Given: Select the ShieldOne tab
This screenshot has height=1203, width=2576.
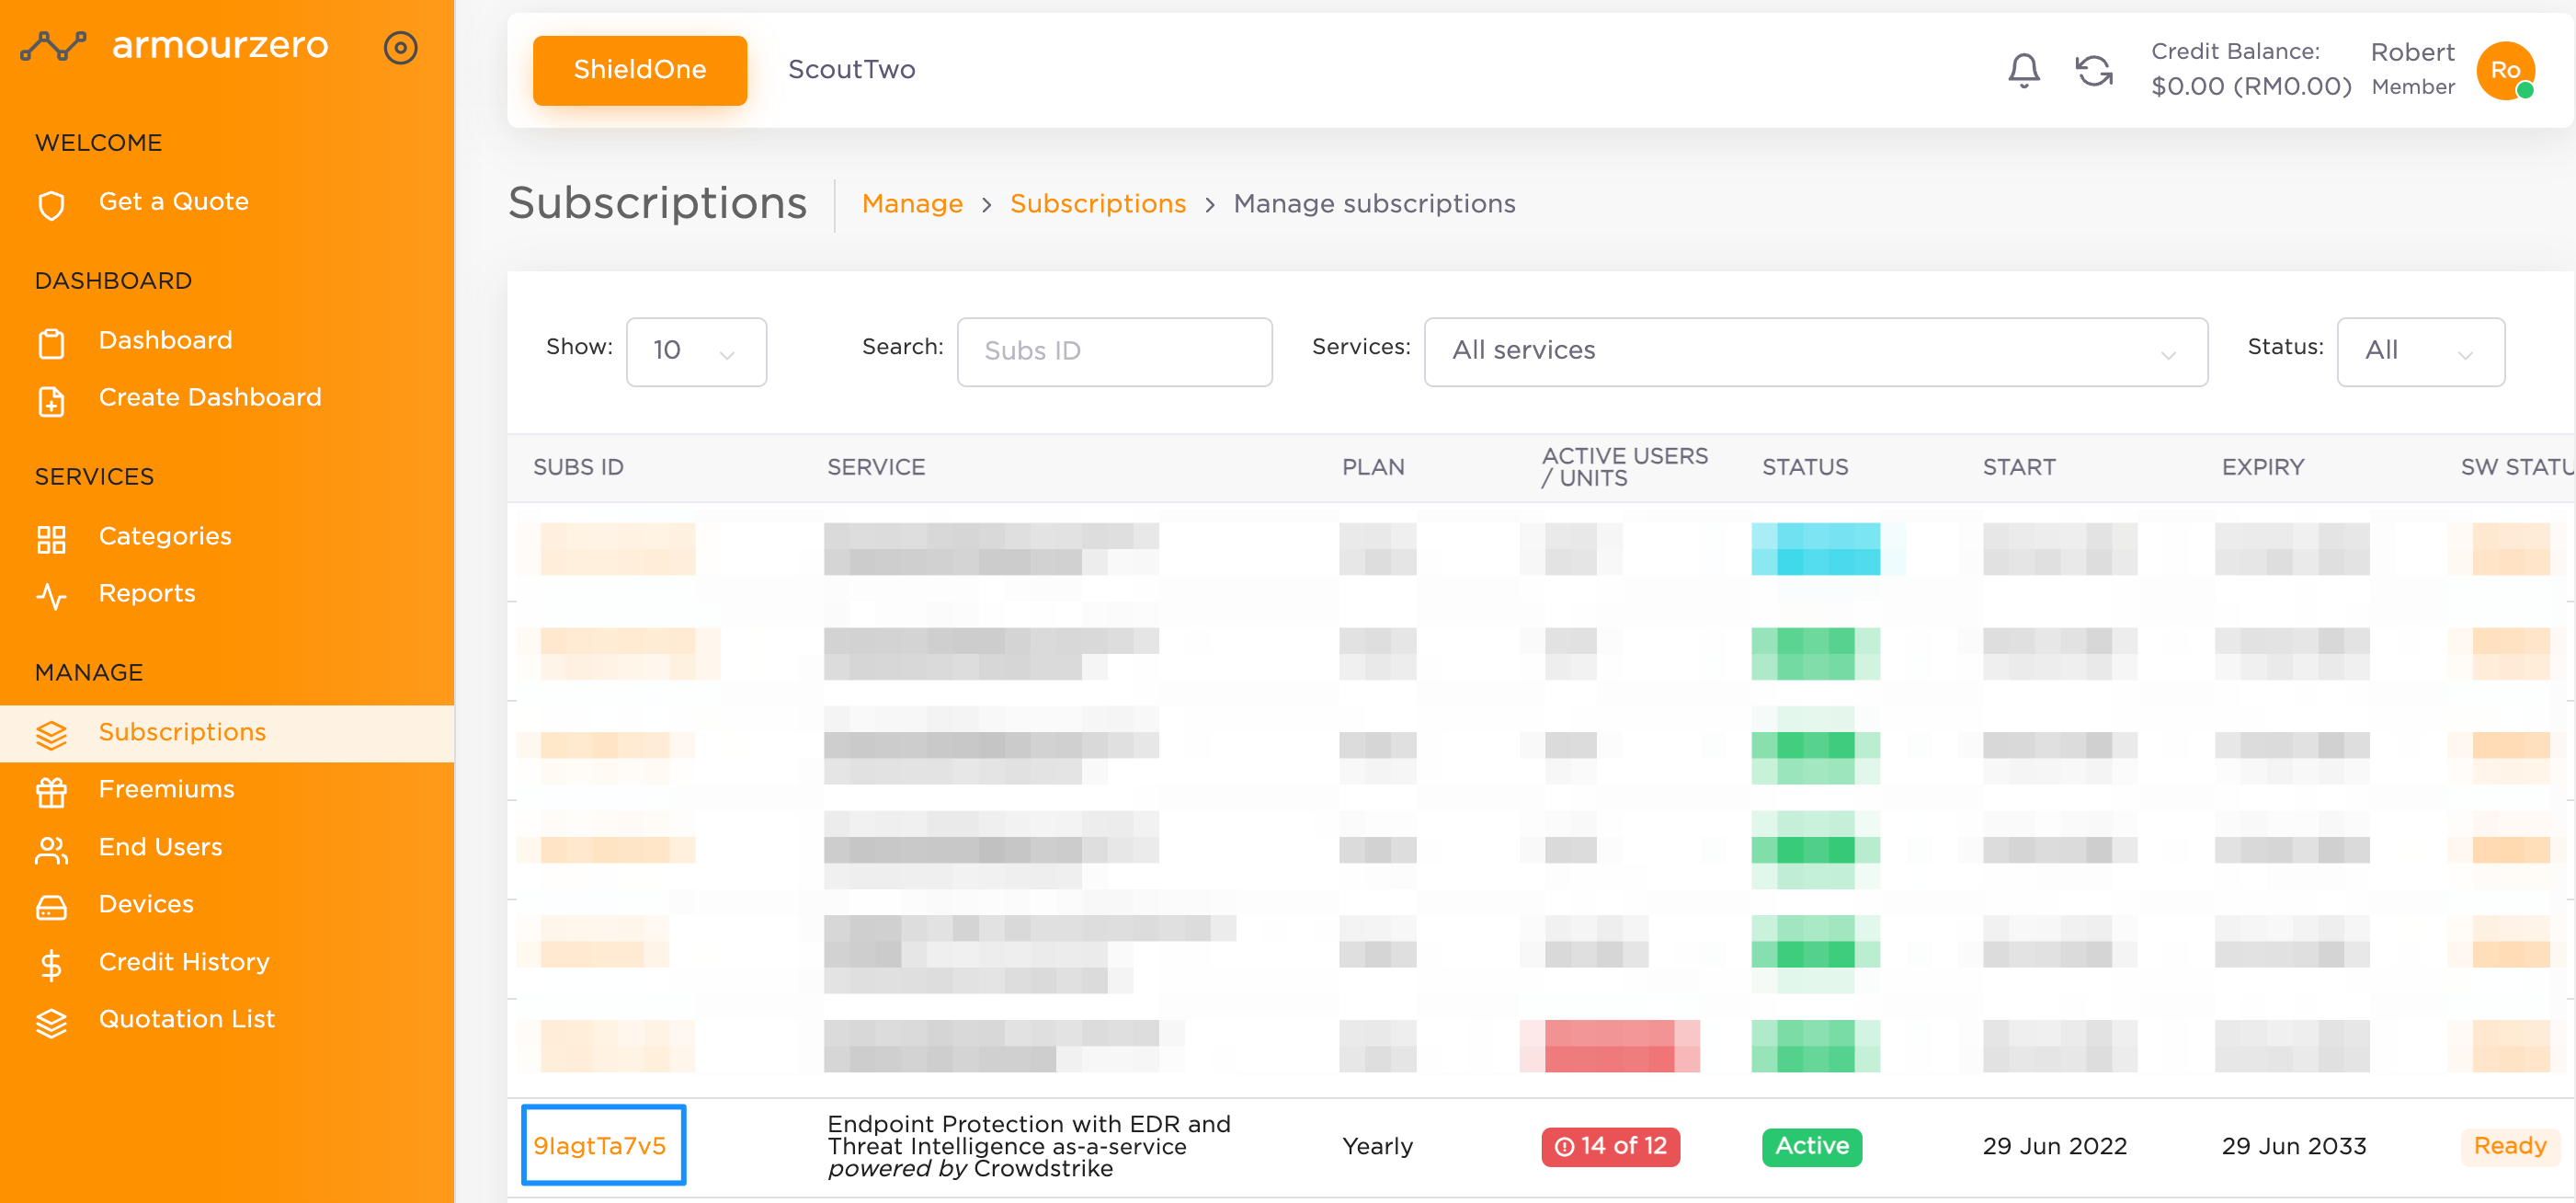Looking at the screenshot, I should 640,70.
